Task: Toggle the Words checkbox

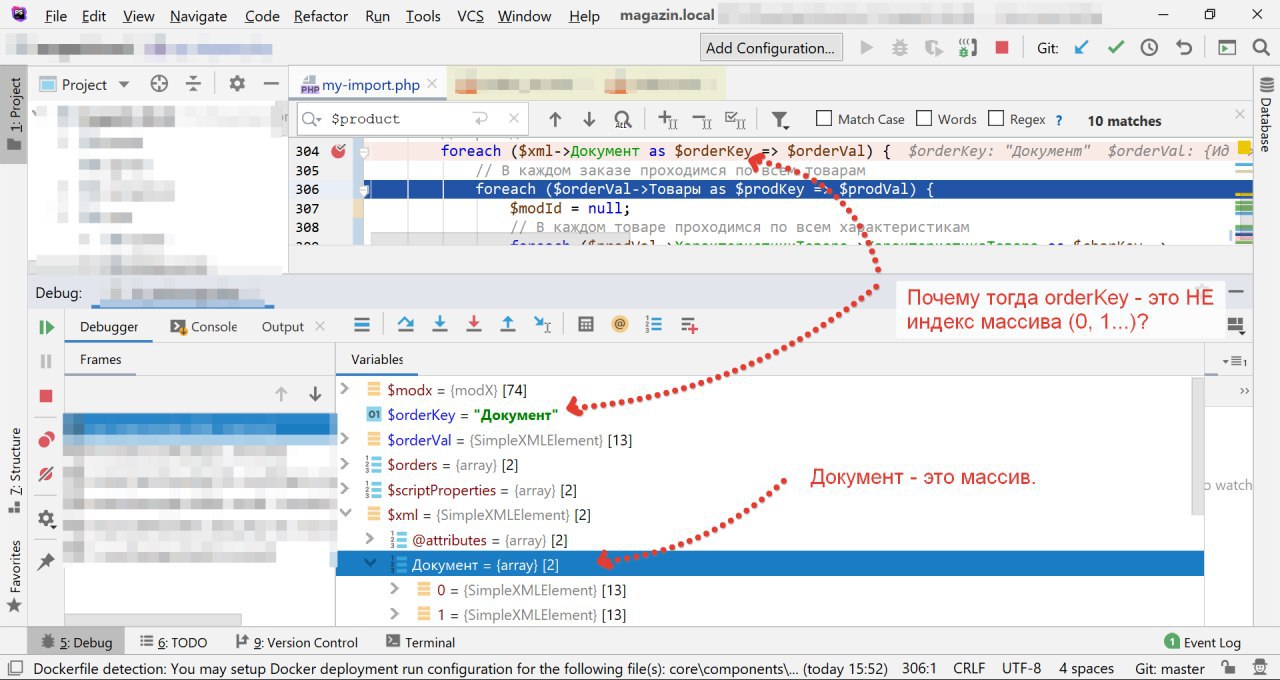Action: (924, 119)
